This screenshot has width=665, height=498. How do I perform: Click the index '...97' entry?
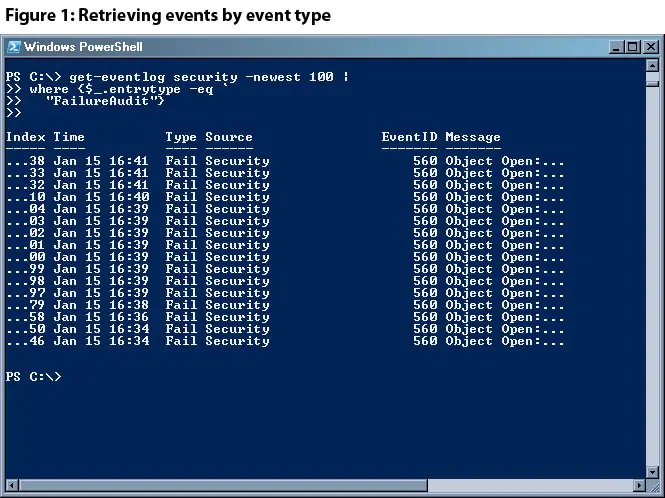pos(25,293)
